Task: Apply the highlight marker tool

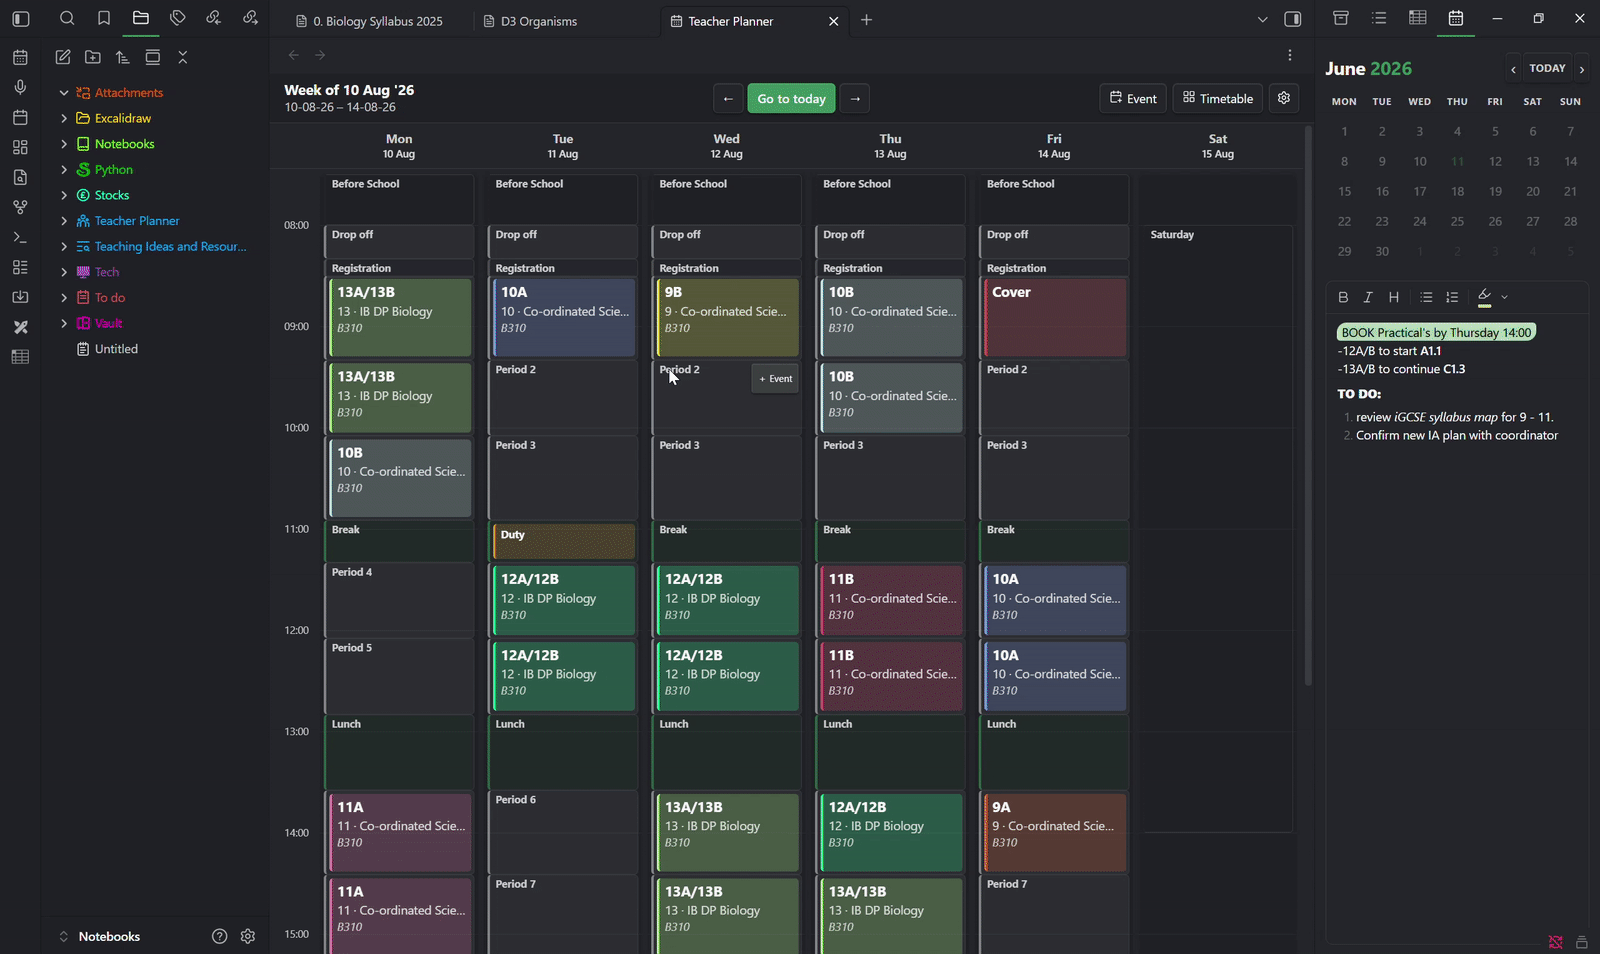Action: (1484, 296)
